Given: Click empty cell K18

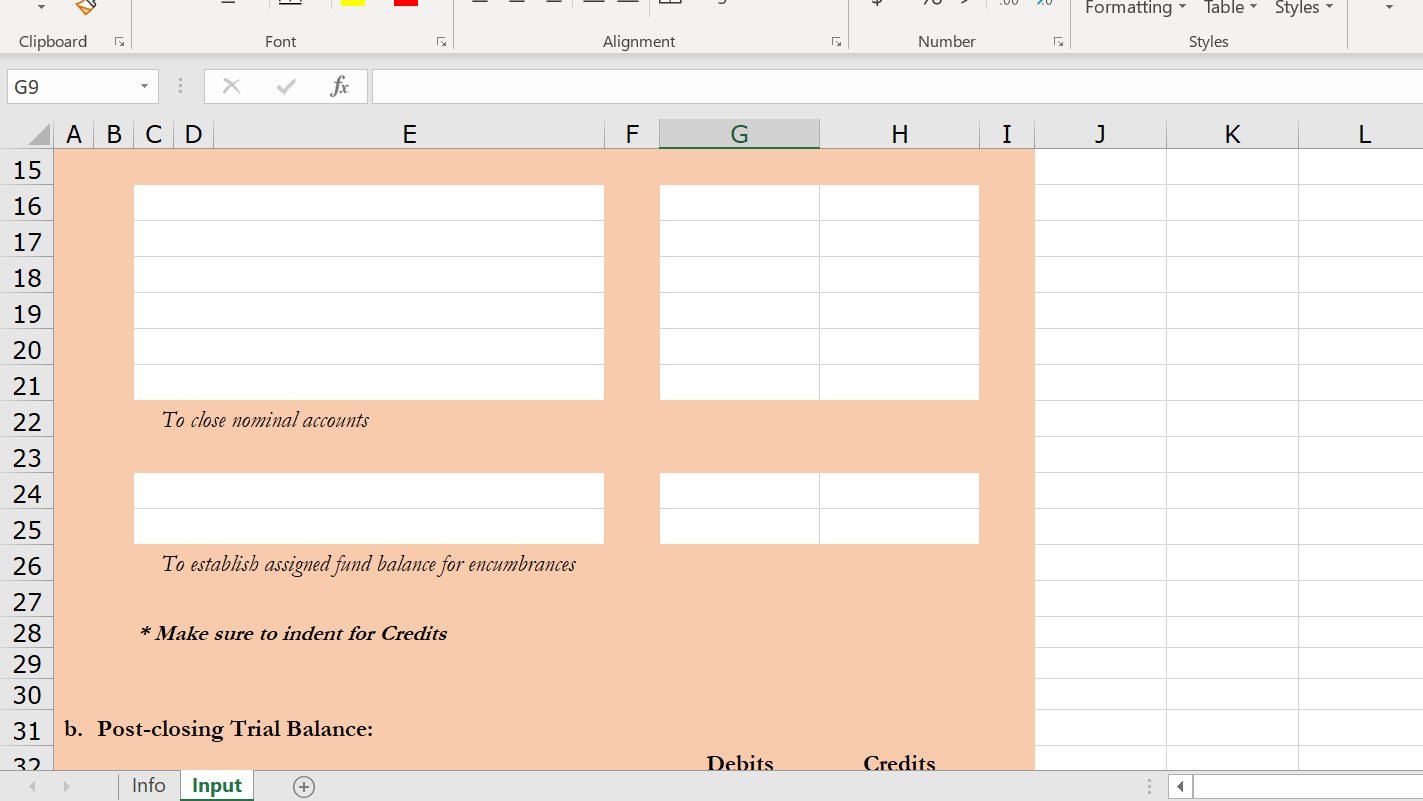Looking at the screenshot, I should coord(1232,275).
